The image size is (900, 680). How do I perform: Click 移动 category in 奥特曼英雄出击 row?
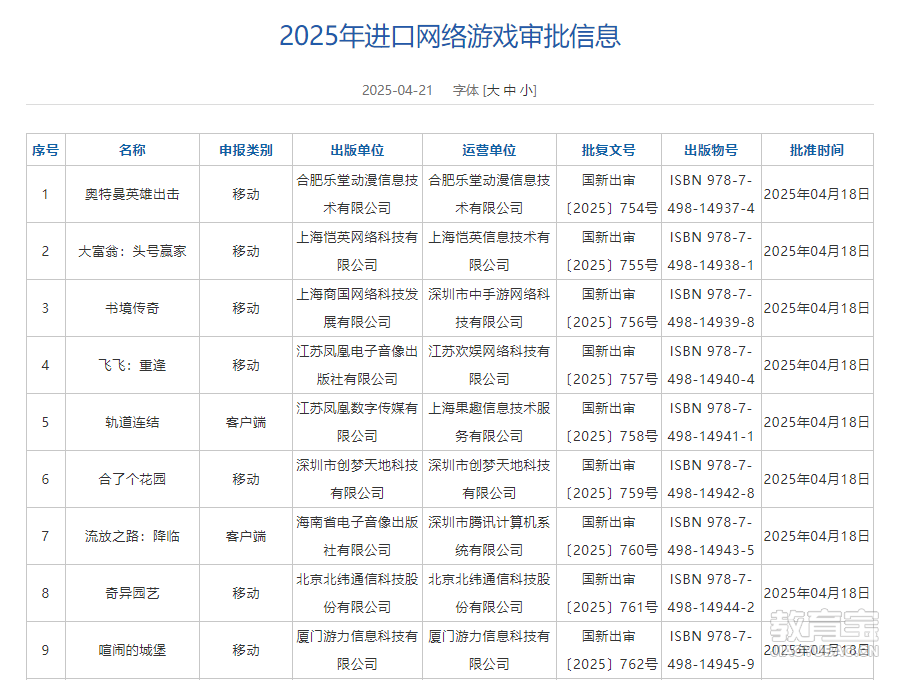246,195
